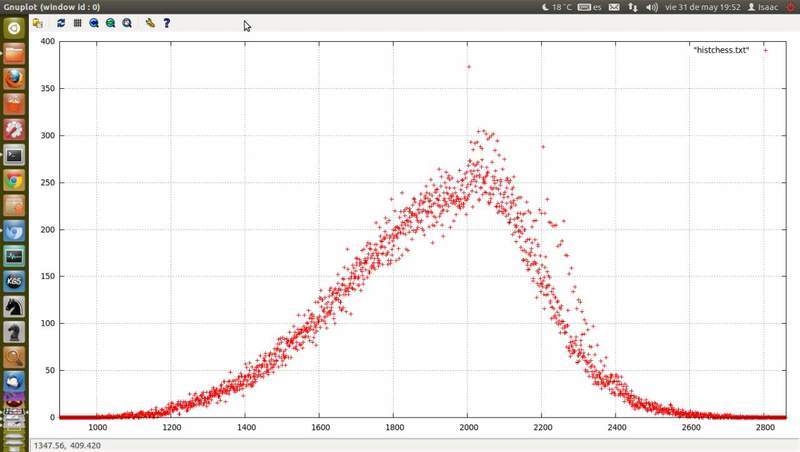Open the mail envelope indicator menu
The height and width of the screenshot is (452, 800).
pos(614,7)
